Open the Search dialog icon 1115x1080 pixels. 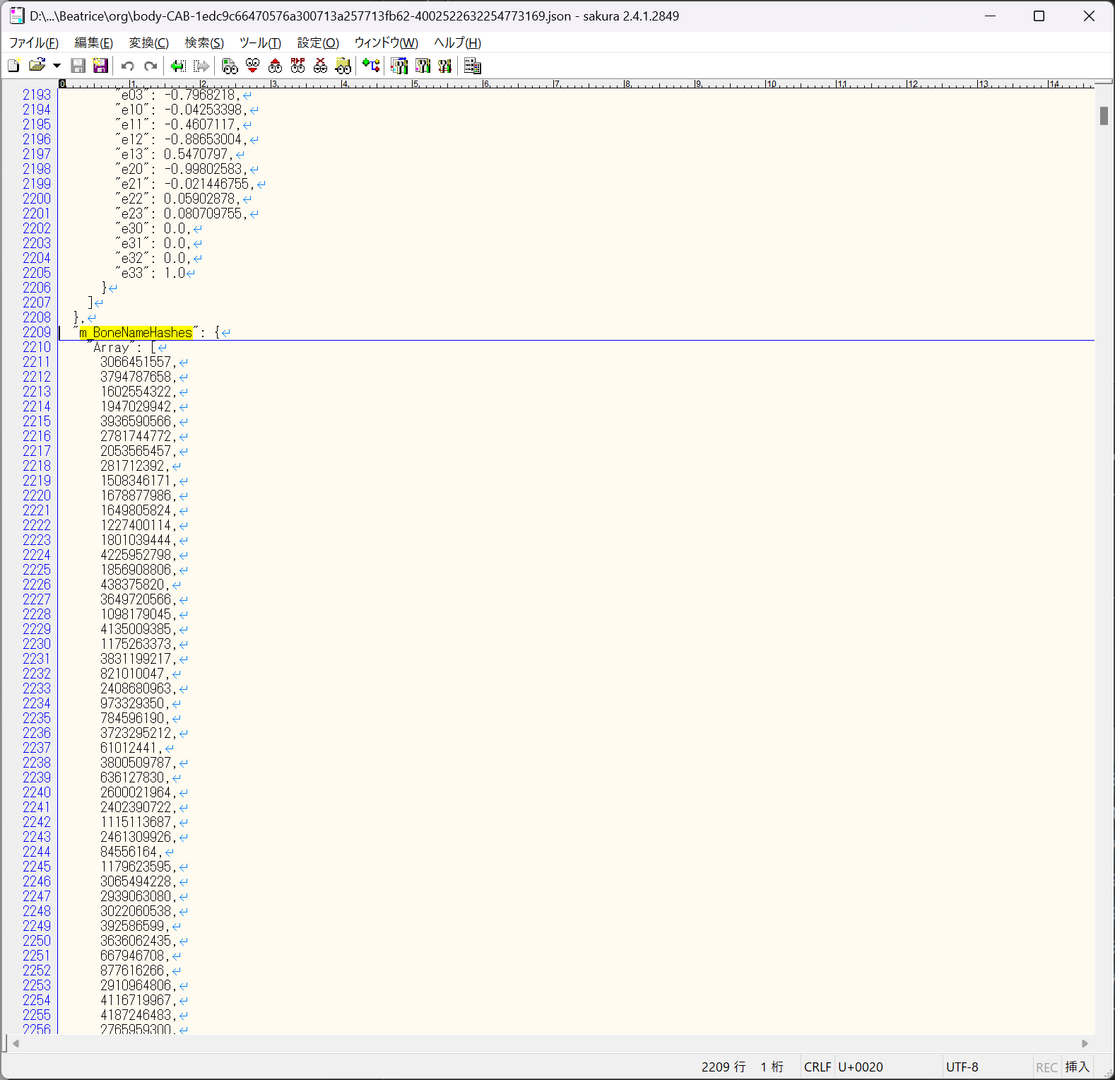click(x=229, y=66)
